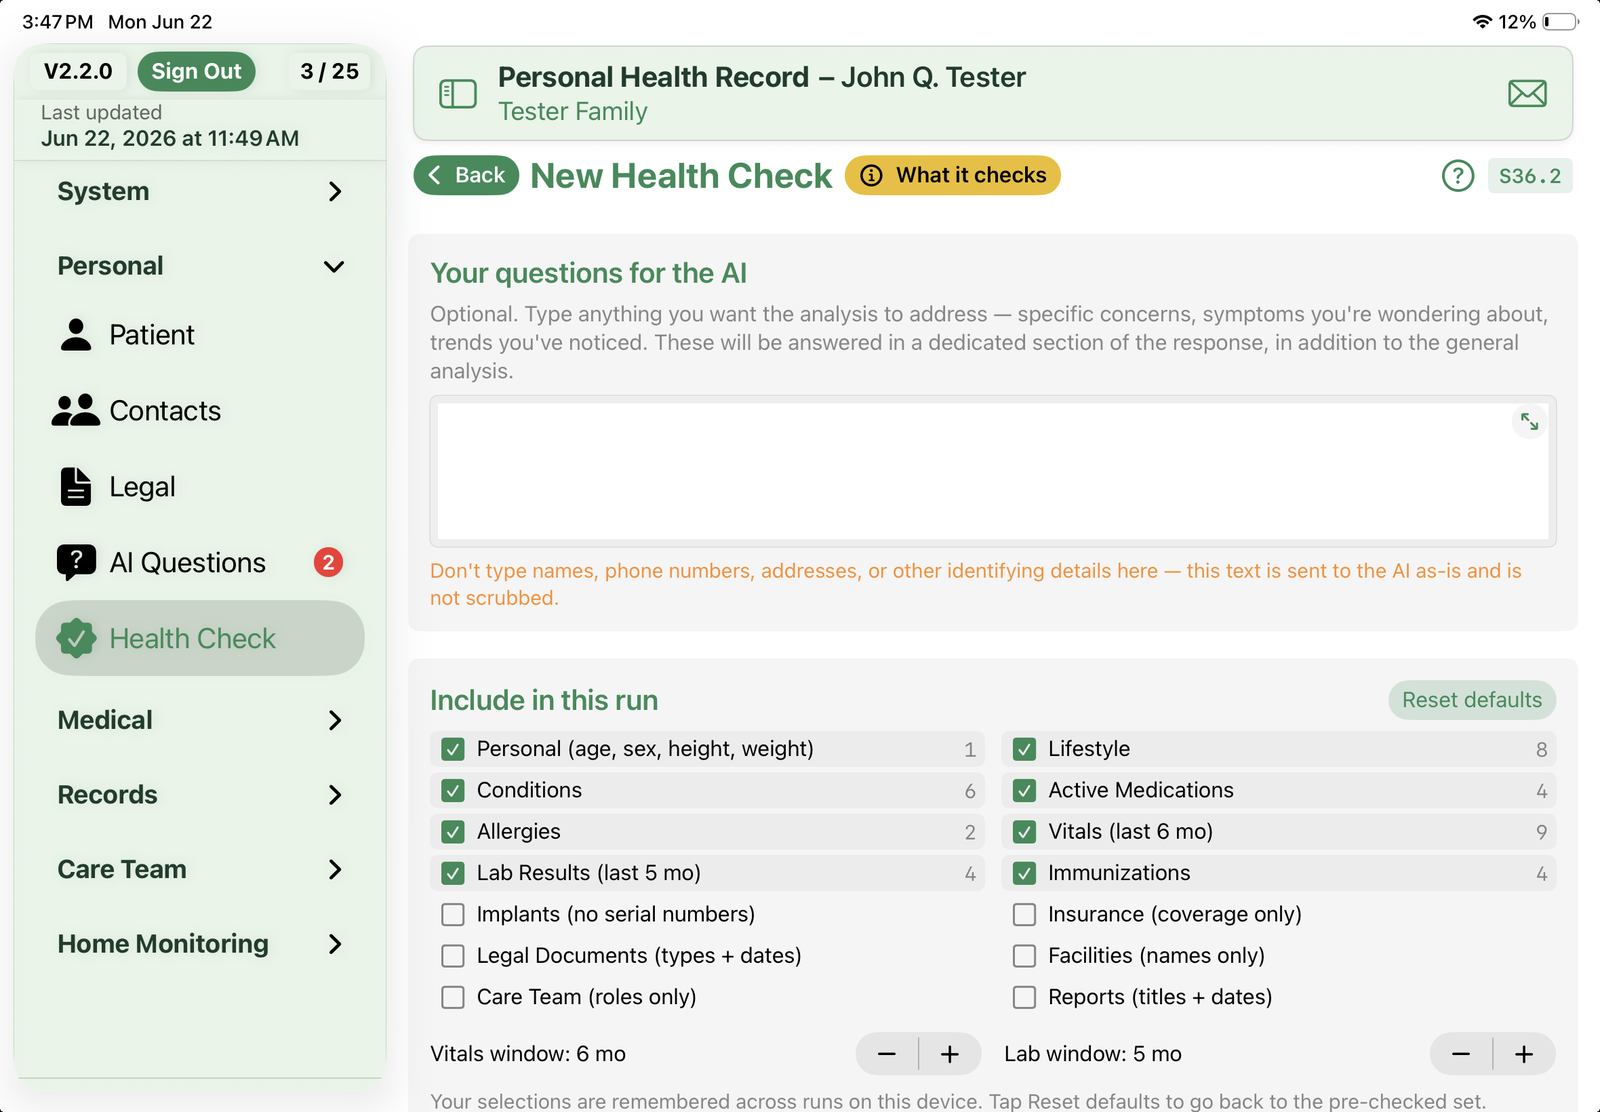Enable Legal Documents (types + dates)

[453, 956]
